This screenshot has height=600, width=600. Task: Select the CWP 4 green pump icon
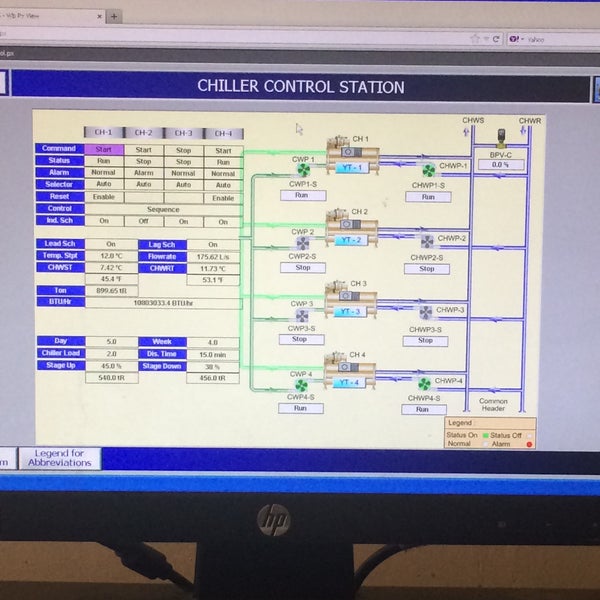pyautogui.click(x=301, y=384)
